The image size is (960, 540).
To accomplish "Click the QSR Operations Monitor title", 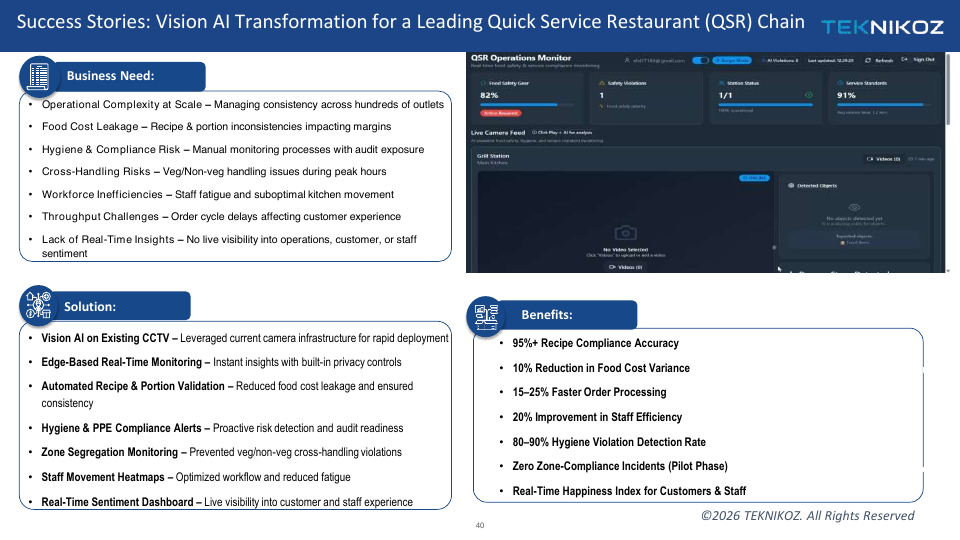I will (521, 58).
